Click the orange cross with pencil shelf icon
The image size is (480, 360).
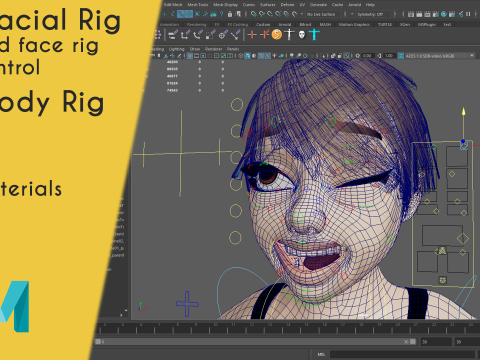click(264, 34)
